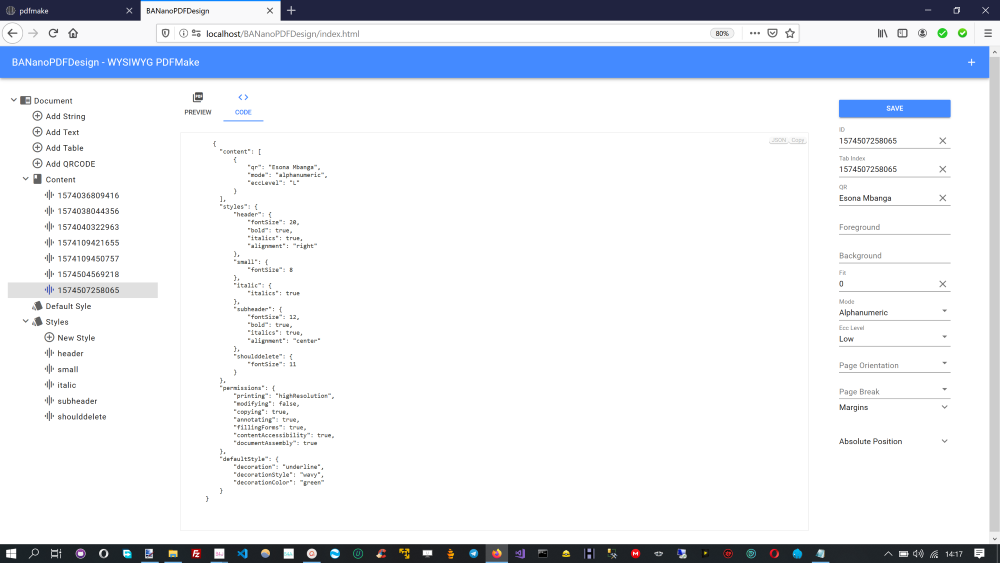Go back to previous page

coord(13,33)
